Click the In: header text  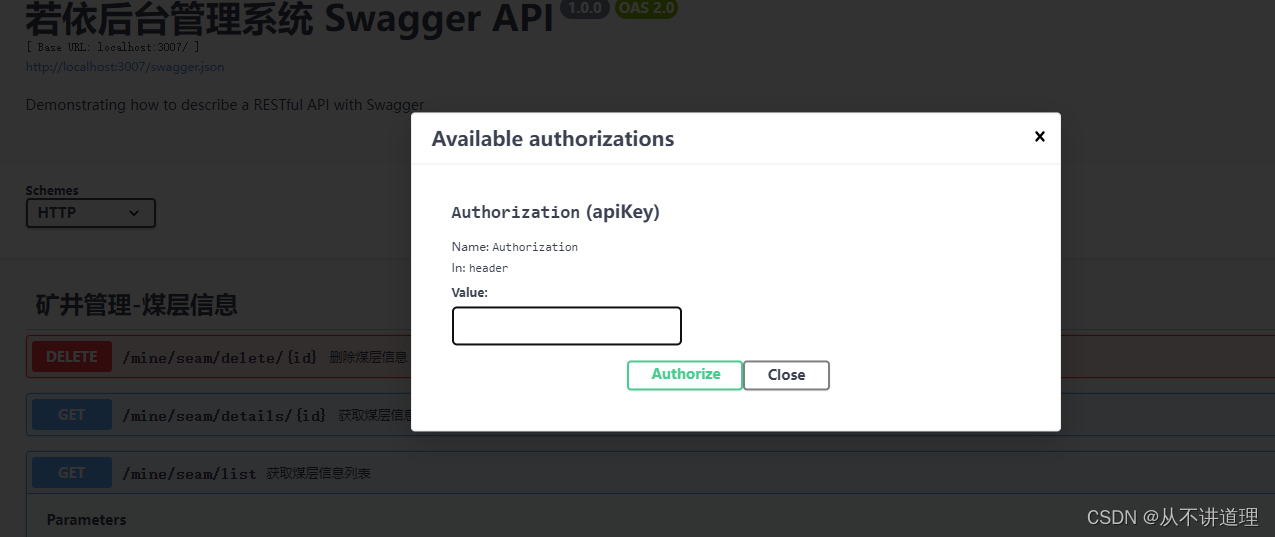coord(480,268)
